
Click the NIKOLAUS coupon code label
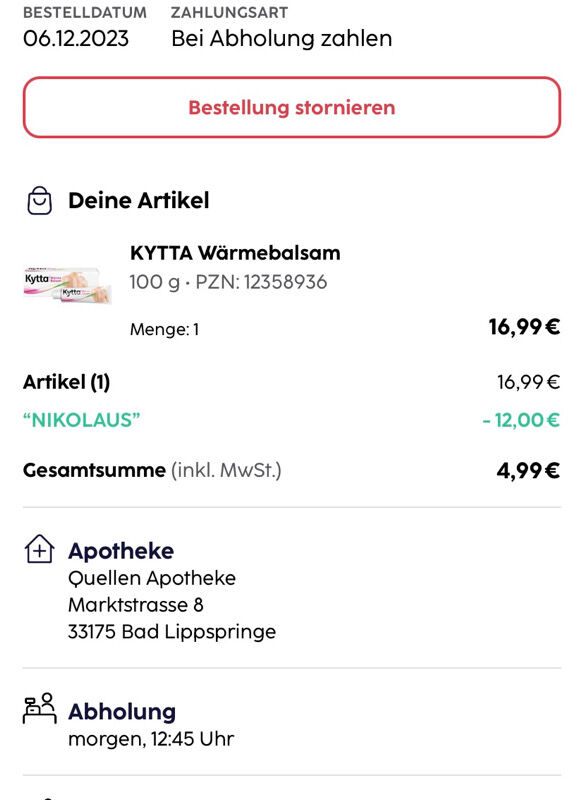[82, 420]
